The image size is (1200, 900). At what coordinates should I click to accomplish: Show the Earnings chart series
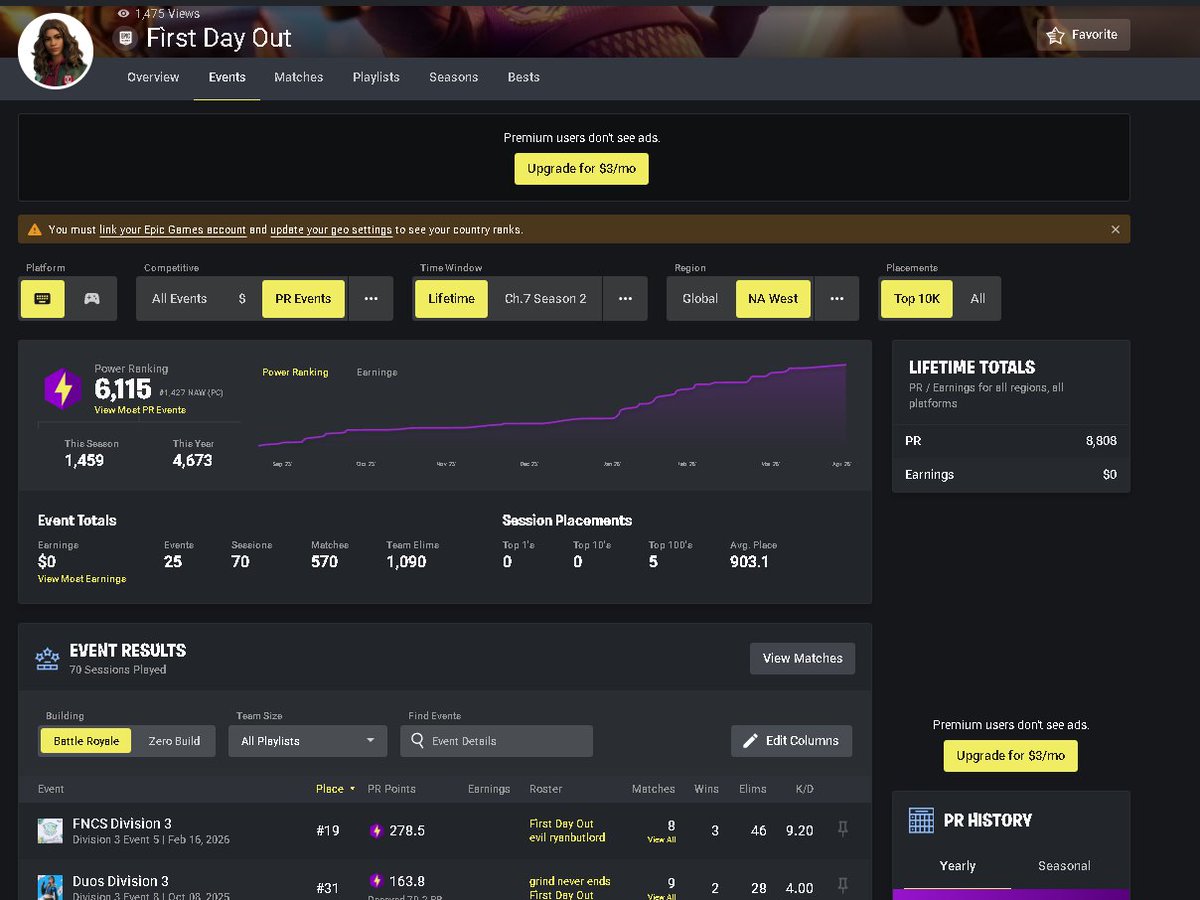(377, 372)
